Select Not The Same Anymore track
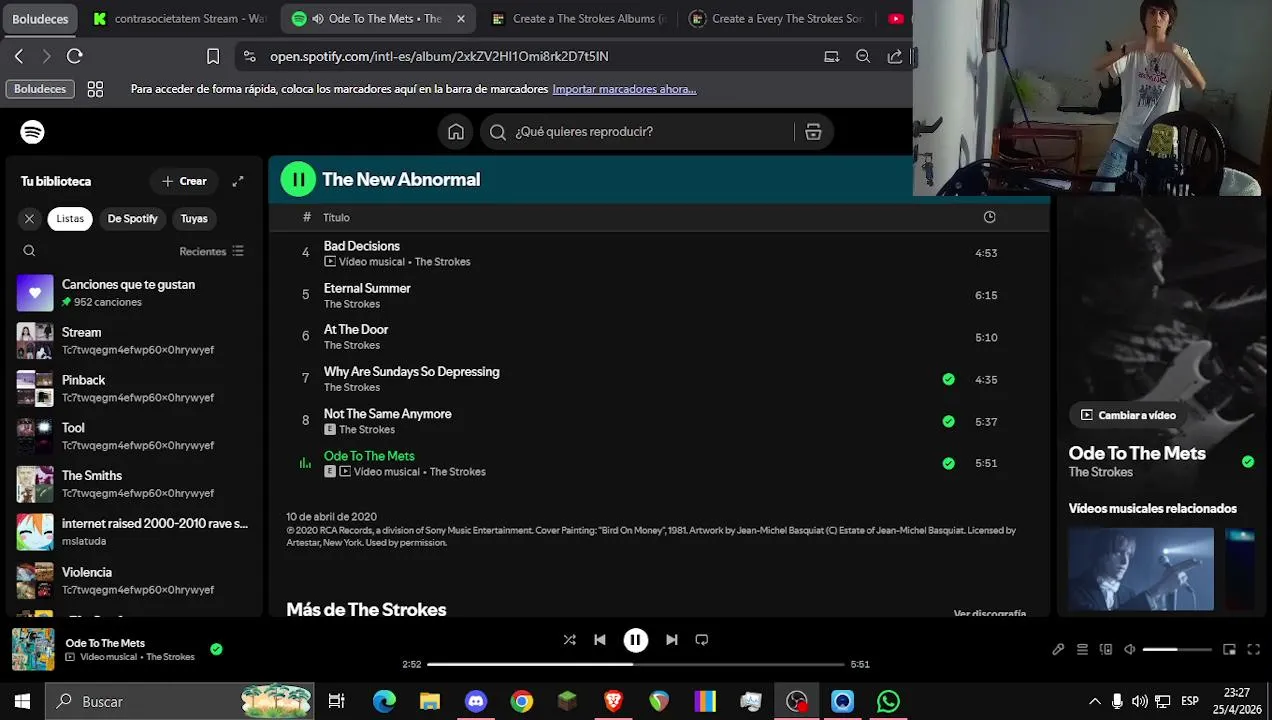Viewport: 1272px width, 720px height. (x=660, y=421)
